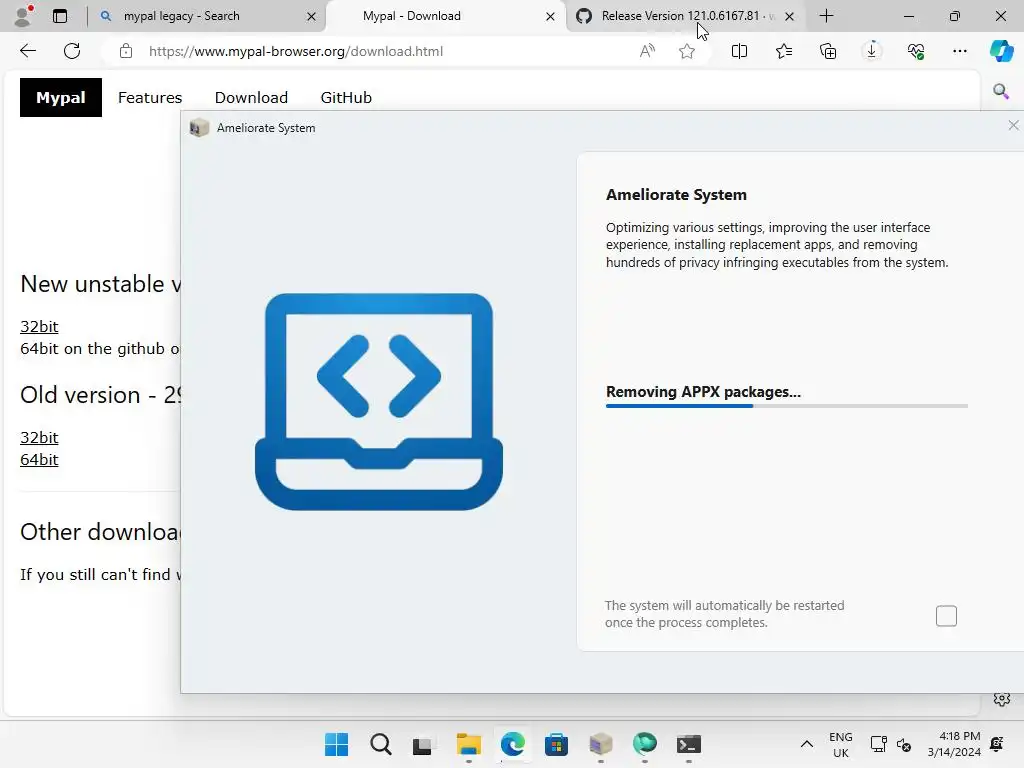1024x768 pixels.
Task: Open Collections icon in Edge toolbar
Action: pyautogui.click(x=827, y=51)
